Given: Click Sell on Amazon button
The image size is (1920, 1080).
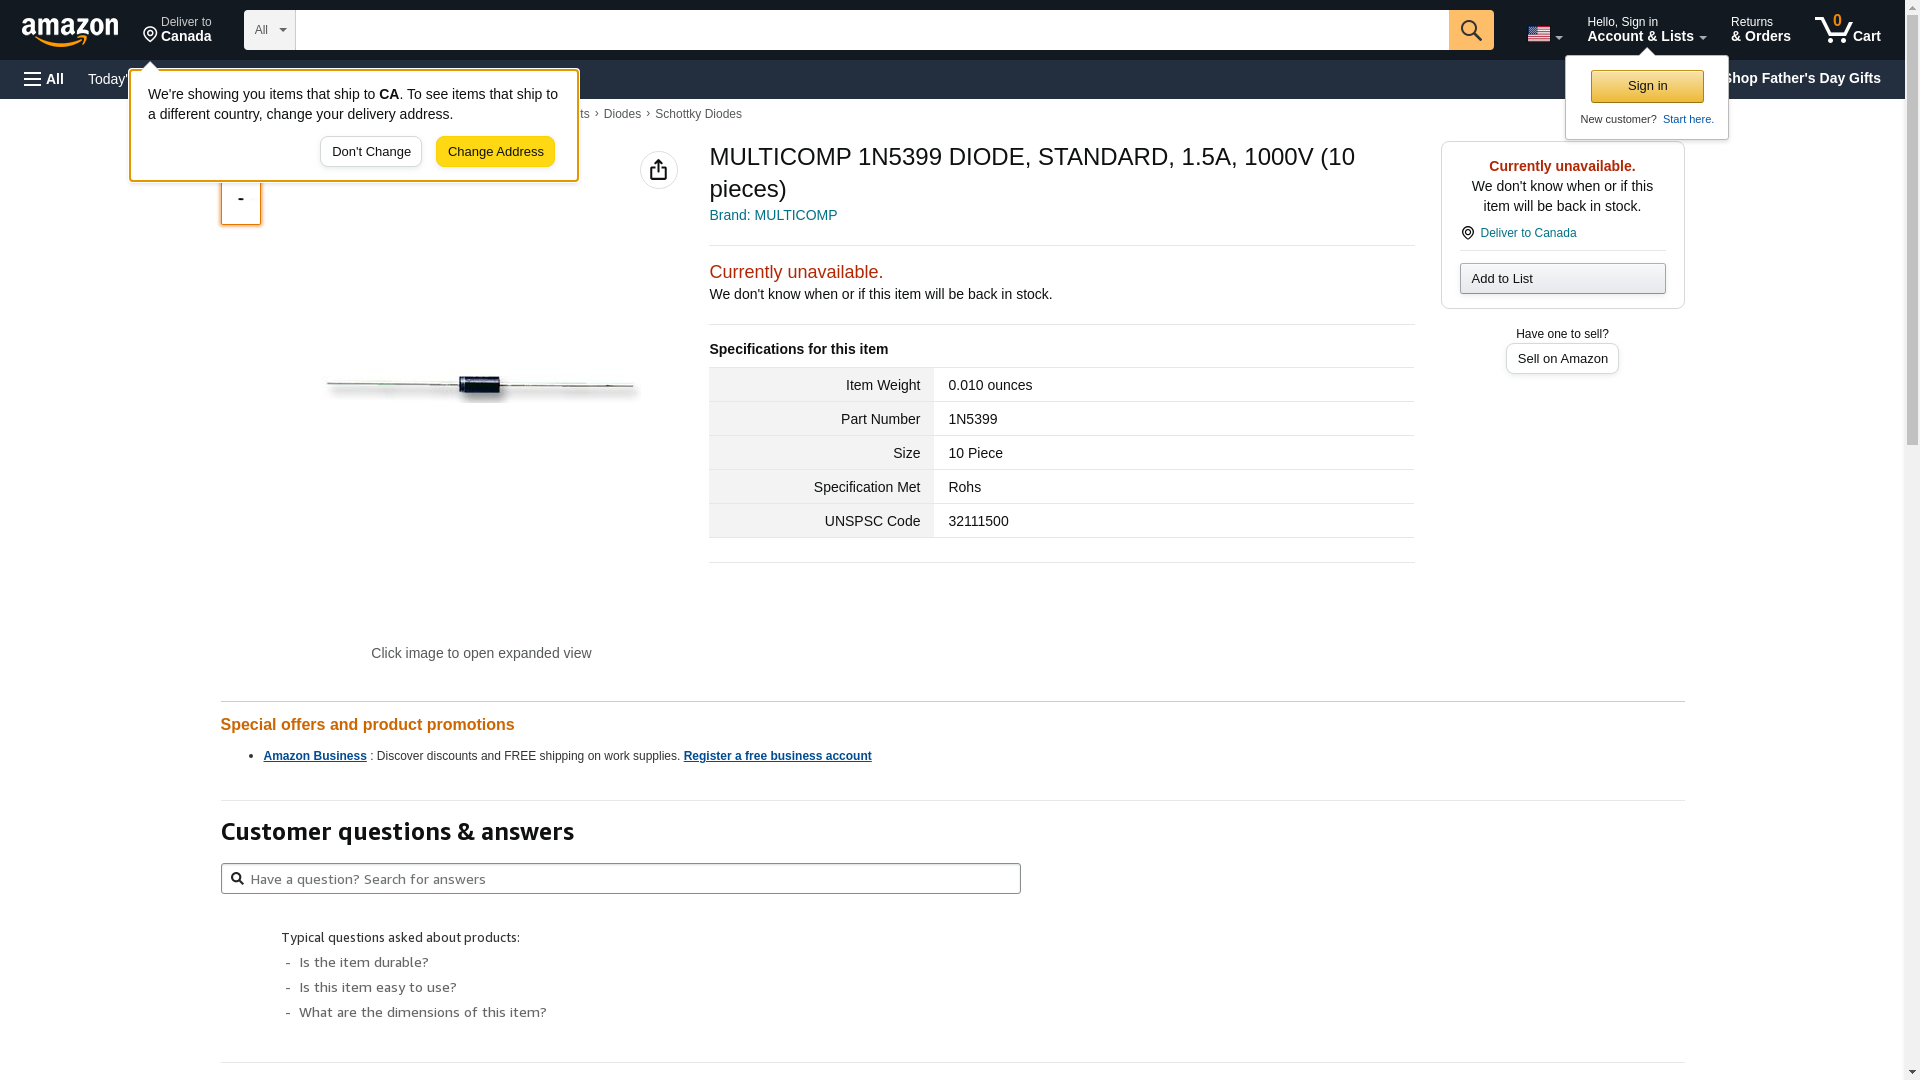Looking at the screenshot, I should pos(1561,358).
